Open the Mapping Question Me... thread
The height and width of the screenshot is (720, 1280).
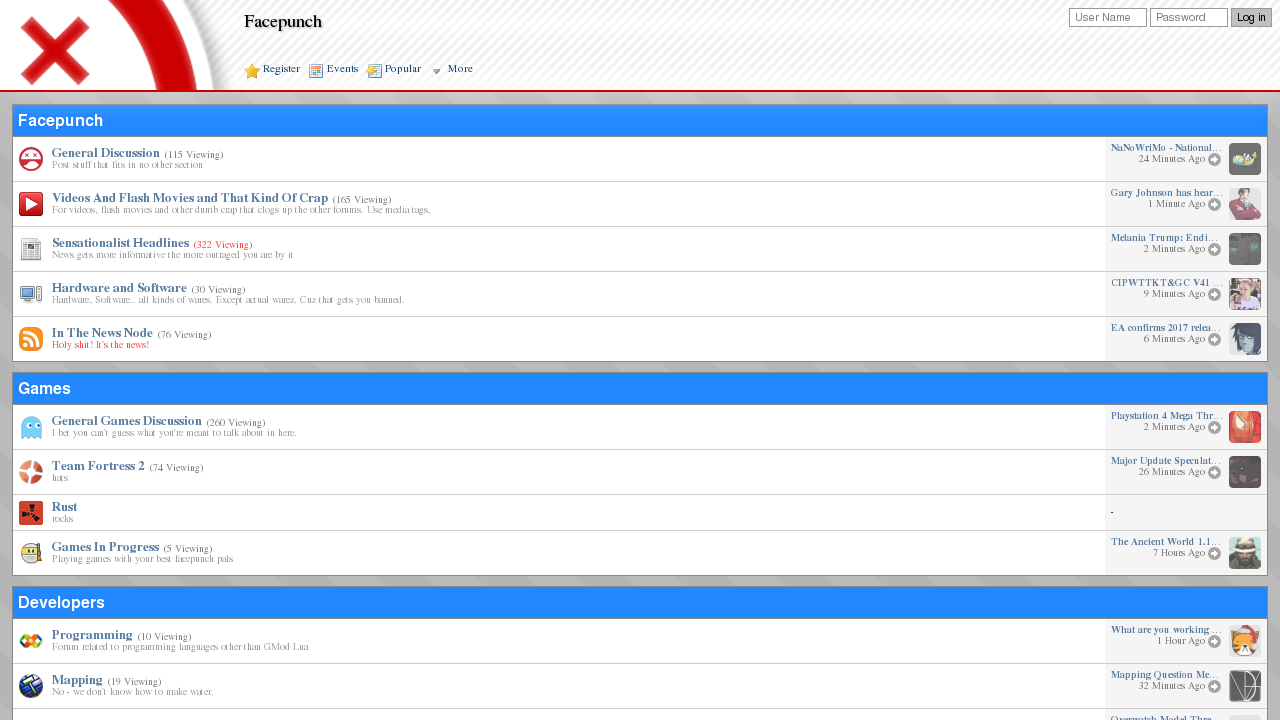click(1166, 674)
